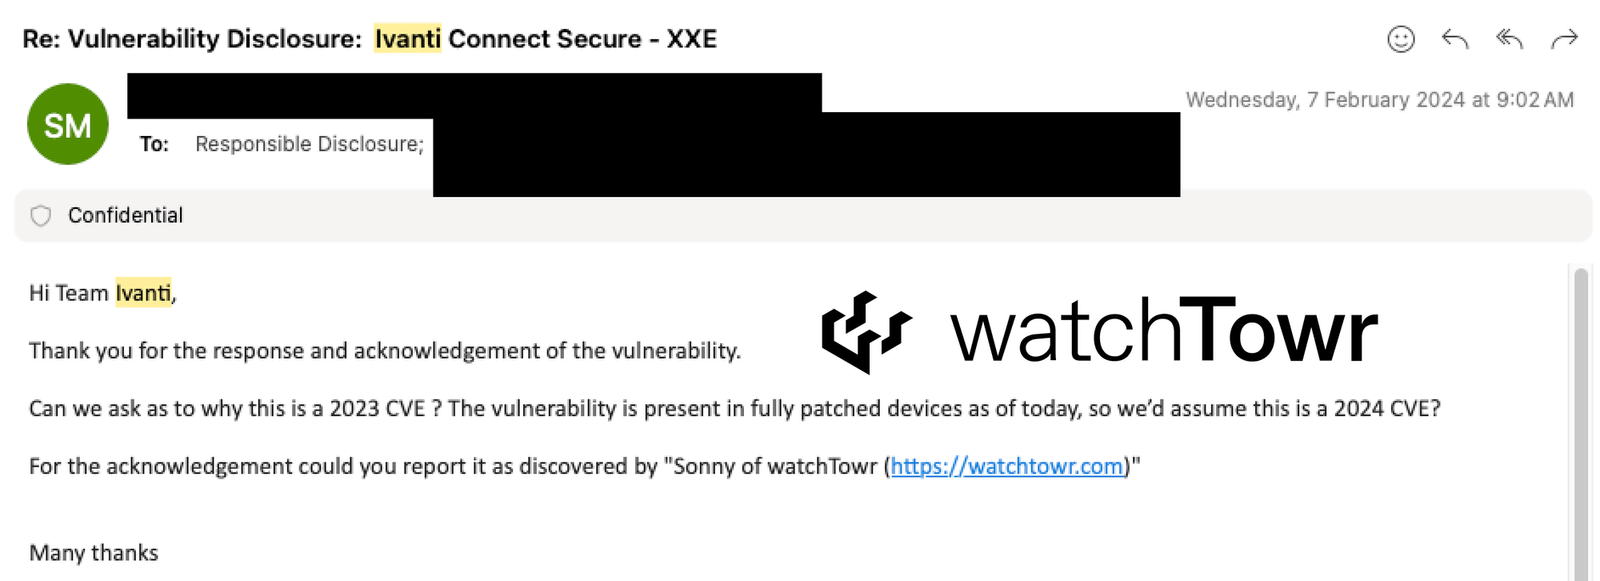
Task: Select the Forward icon
Action: (x=1563, y=40)
